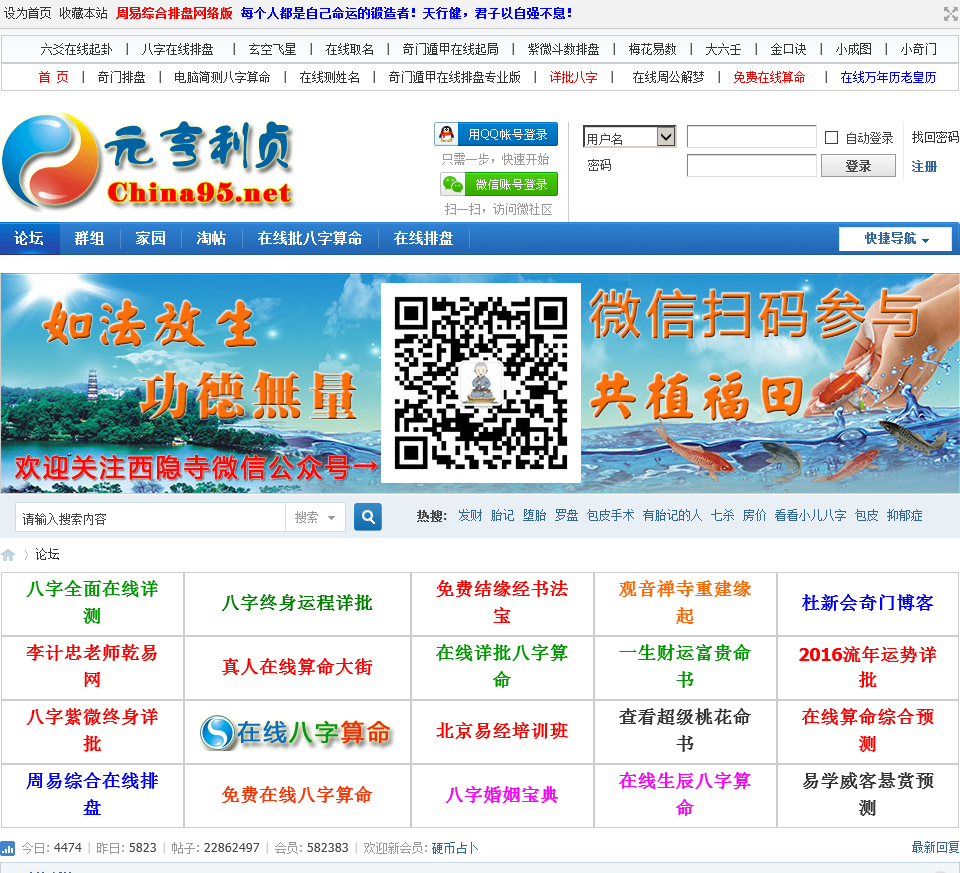Open the 用户名 login type dropdown

click(x=629, y=137)
